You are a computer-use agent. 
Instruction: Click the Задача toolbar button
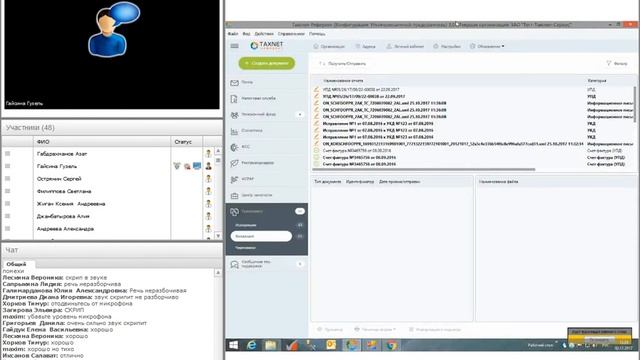point(365,47)
